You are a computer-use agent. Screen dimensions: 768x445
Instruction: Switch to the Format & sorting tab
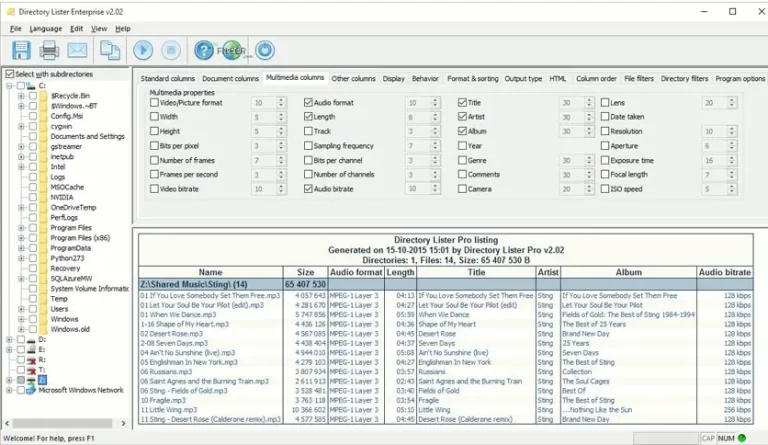(473, 78)
